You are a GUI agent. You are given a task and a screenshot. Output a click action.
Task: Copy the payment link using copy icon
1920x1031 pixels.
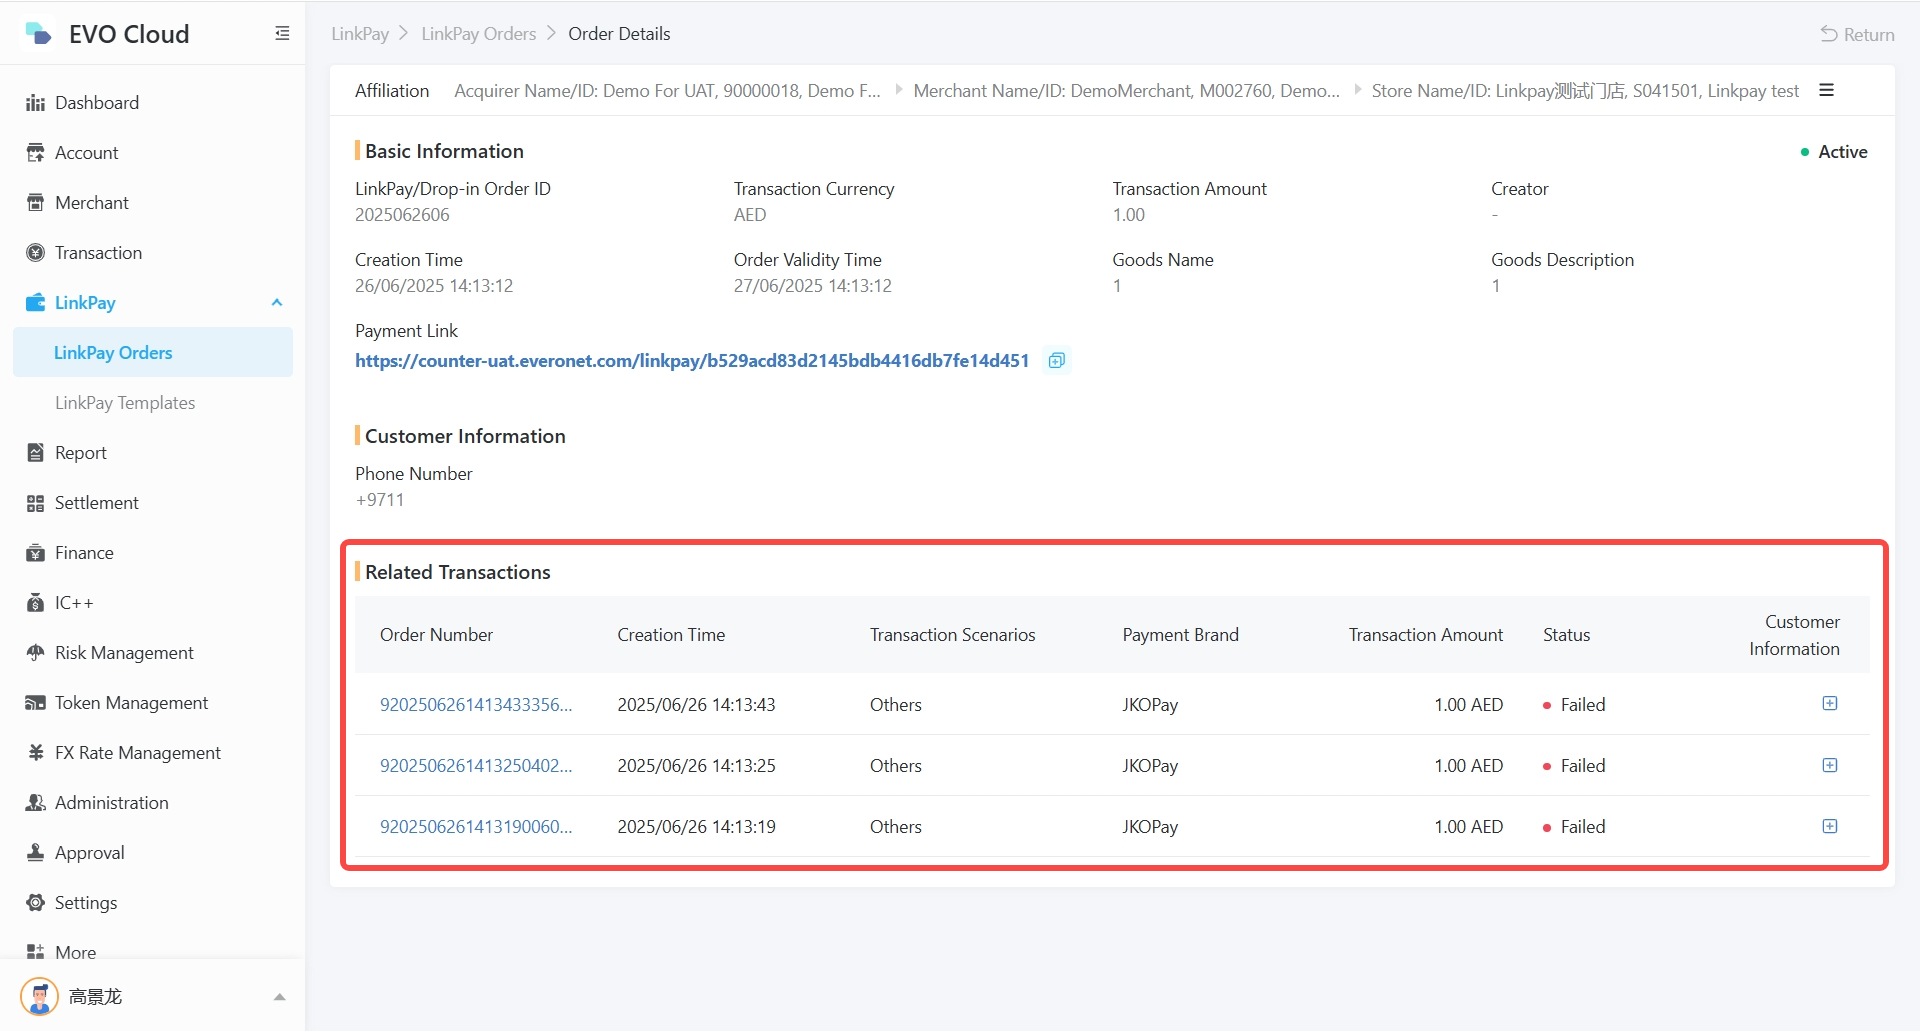pyautogui.click(x=1056, y=360)
